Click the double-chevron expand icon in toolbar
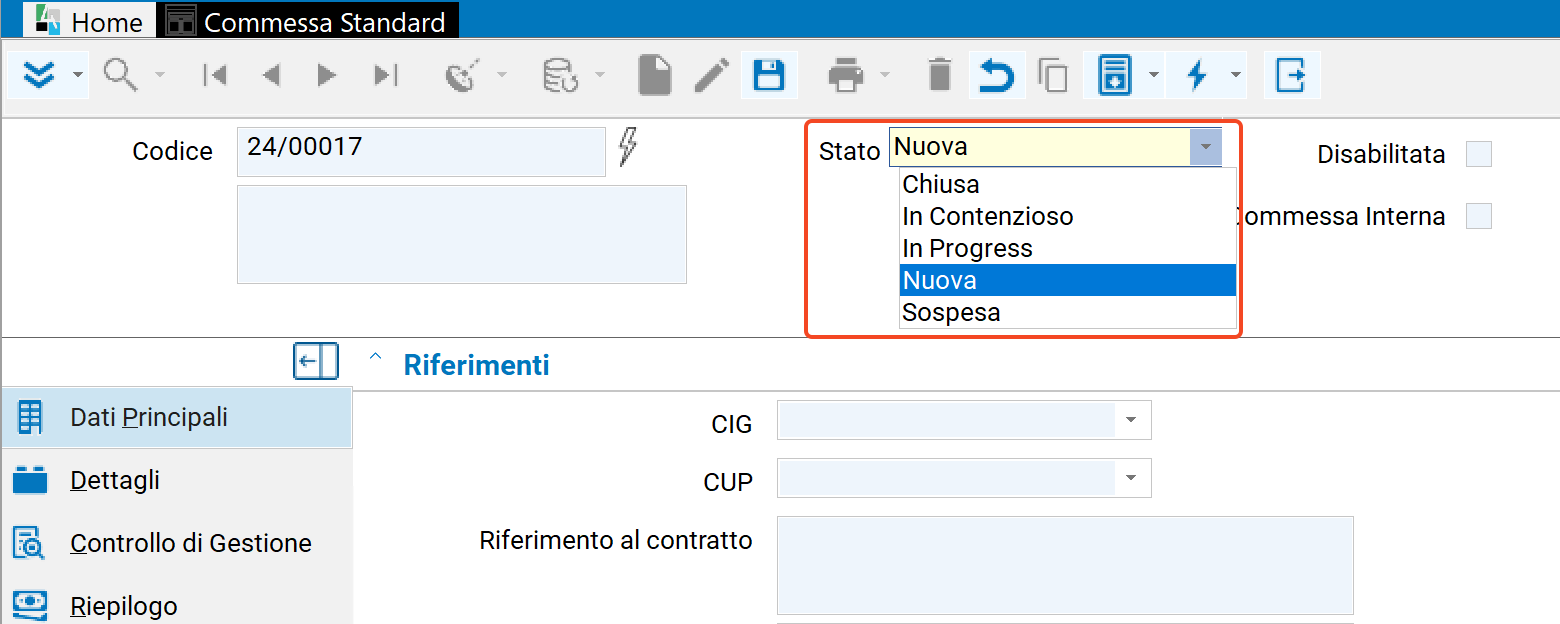The height and width of the screenshot is (624, 1560). click(x=39, y=75)
